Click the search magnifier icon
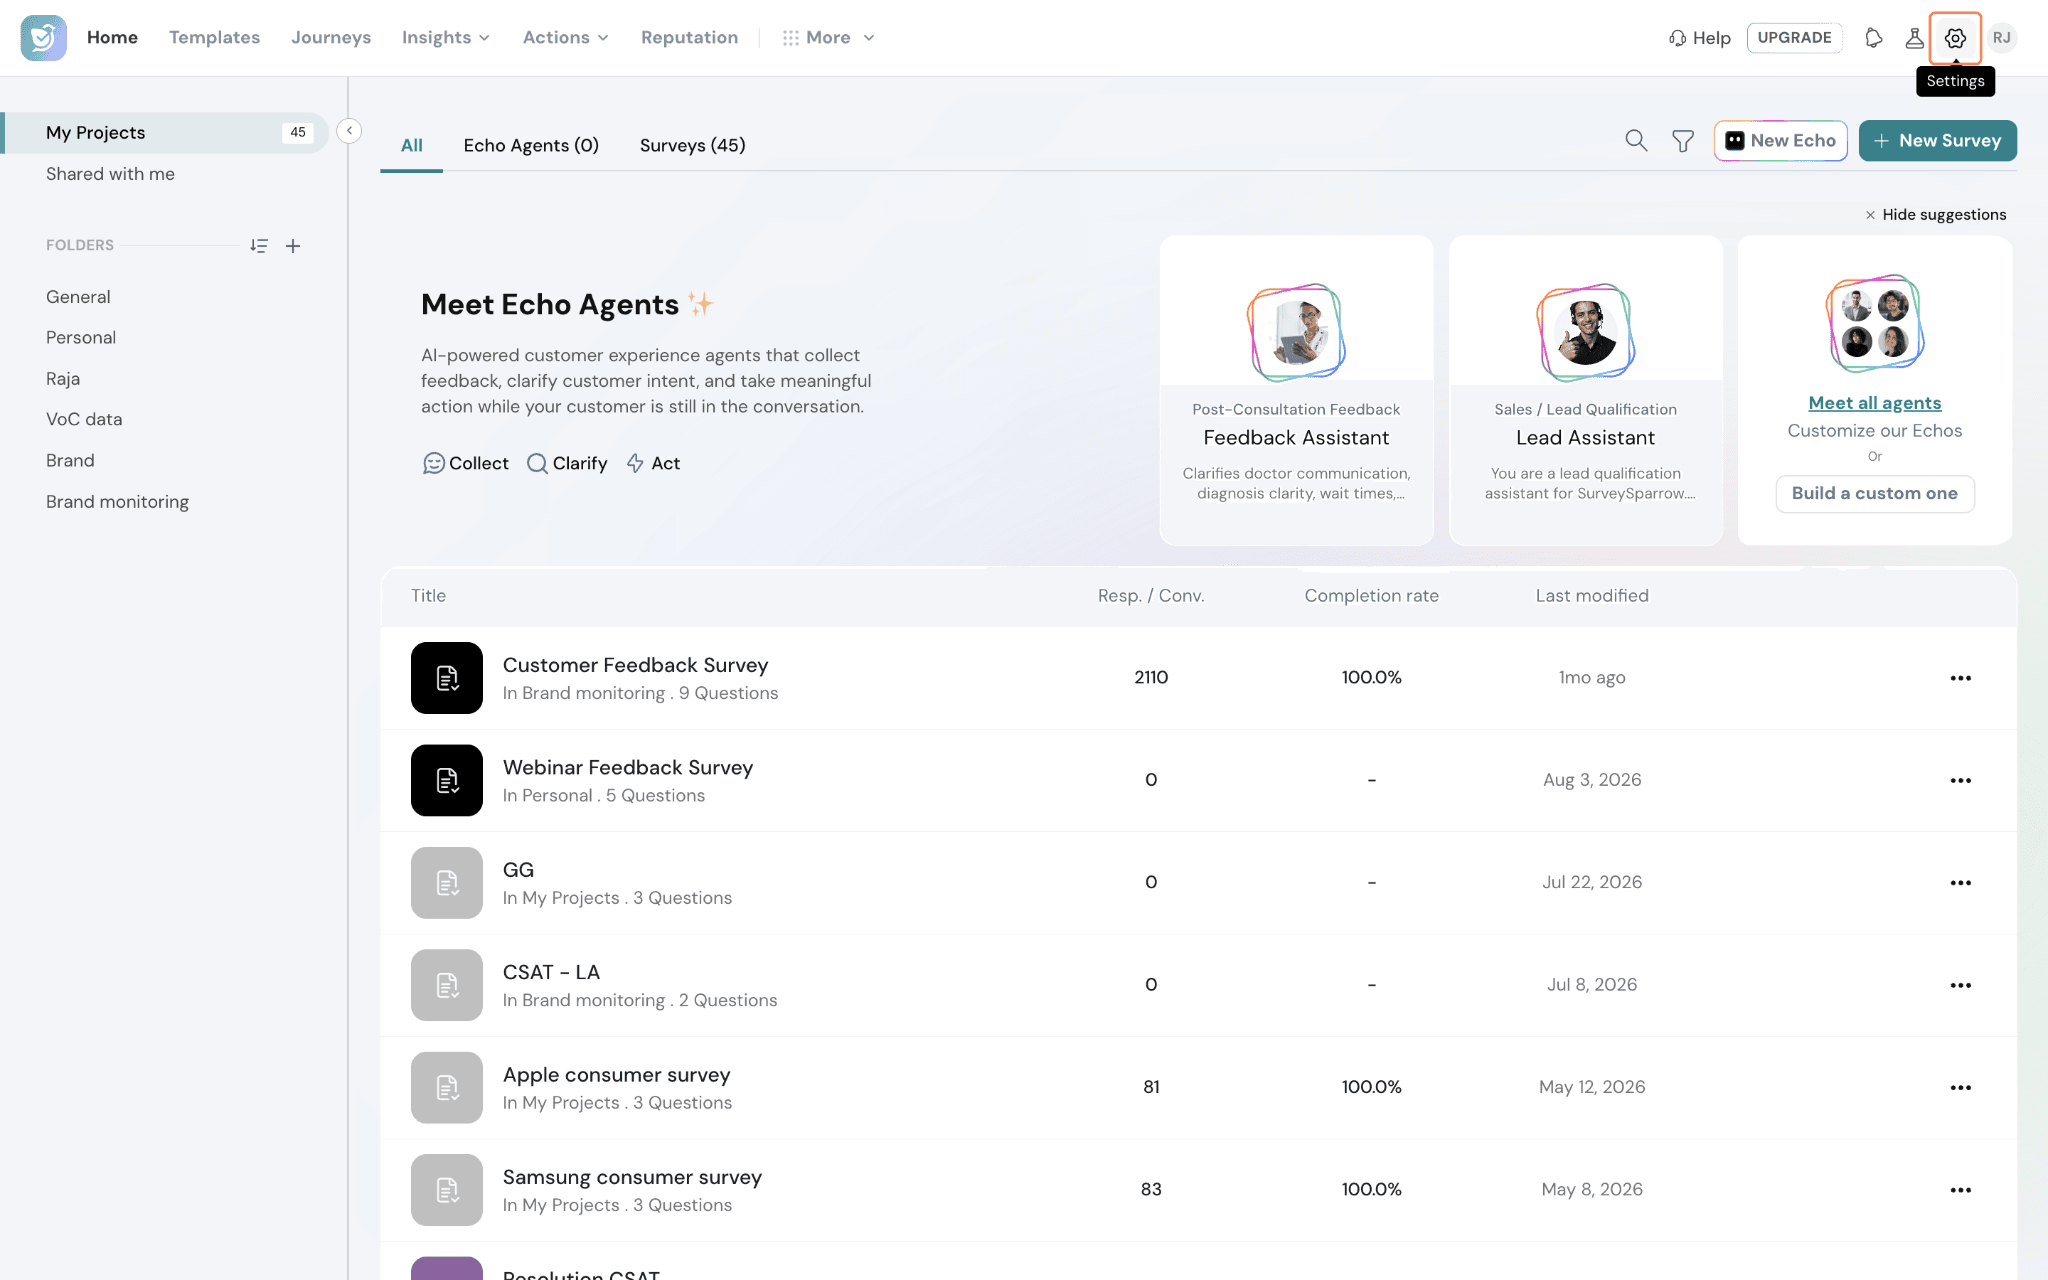Viewport: 2048px width, 1280px height. [1636, 141]
